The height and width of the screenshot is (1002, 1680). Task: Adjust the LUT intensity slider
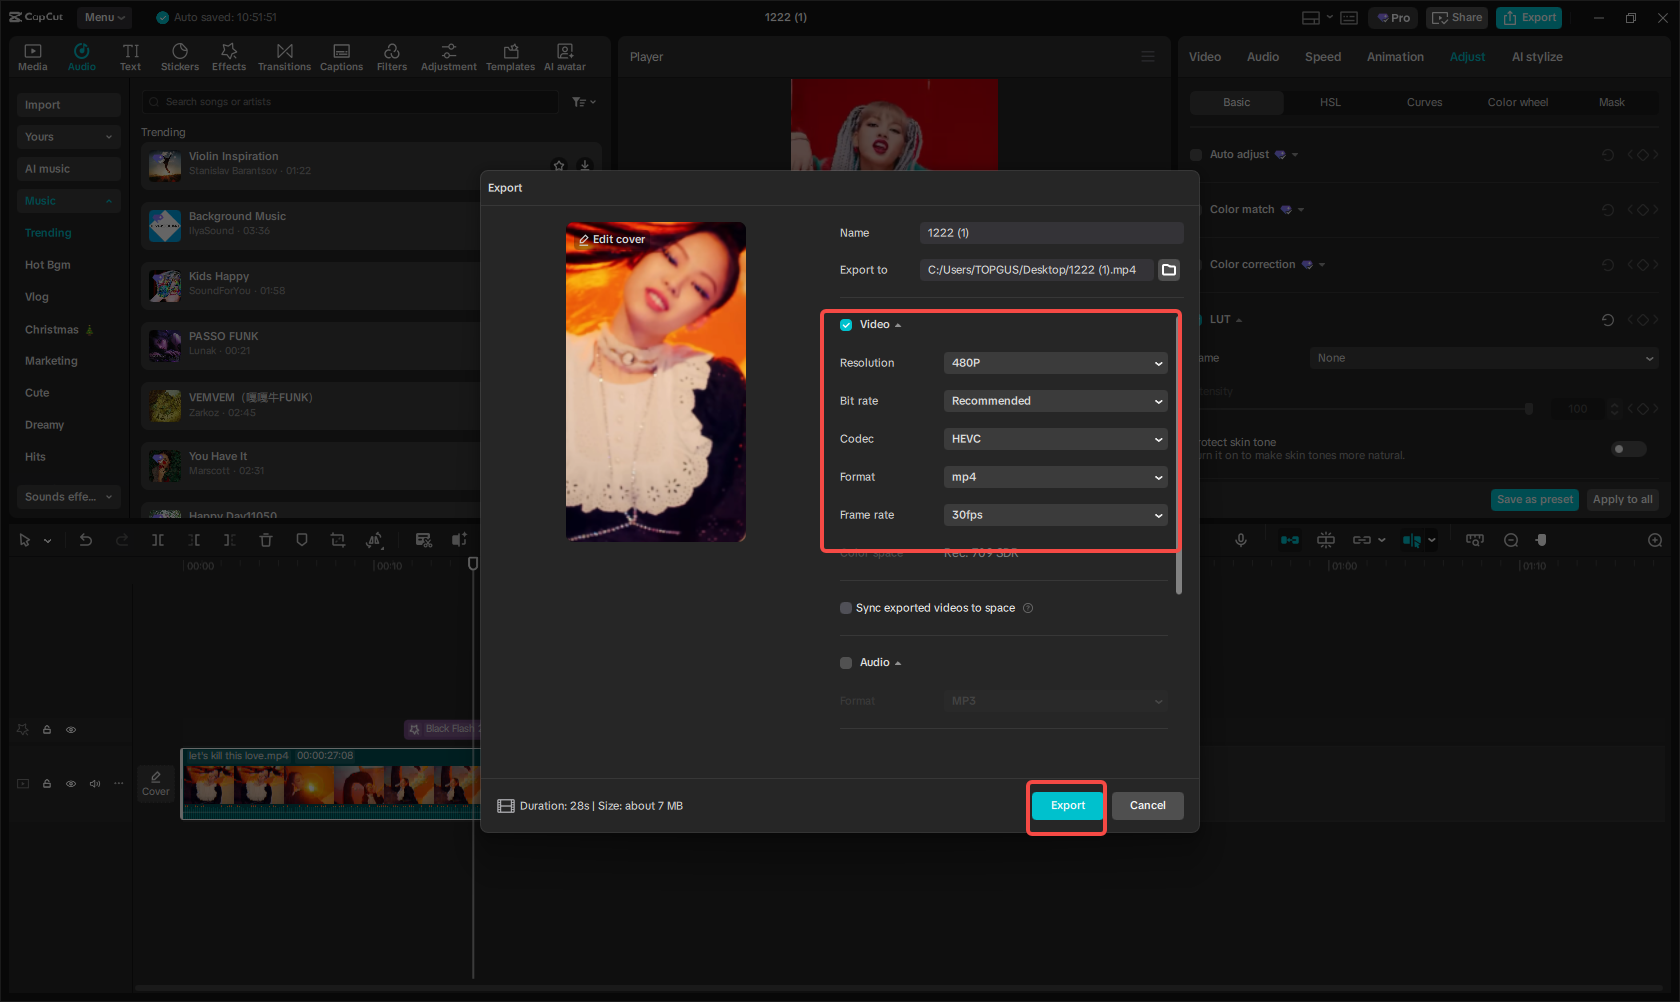point(1528,408)
